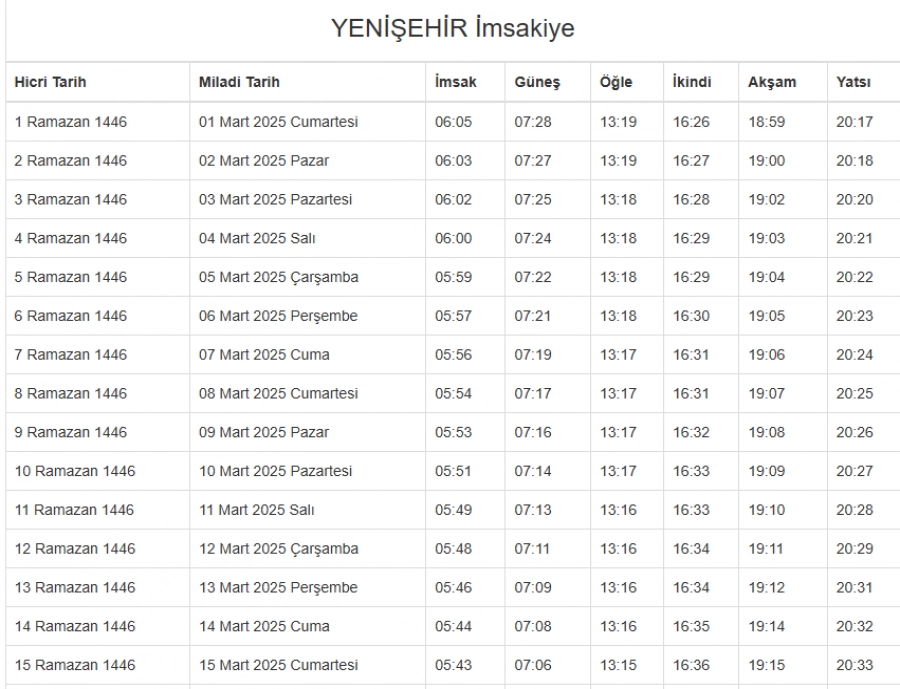This screenshot has height=689, width=900.
Task: Click İmsak time 06:00 for 4 Ramazan
Action: point(453,238)
